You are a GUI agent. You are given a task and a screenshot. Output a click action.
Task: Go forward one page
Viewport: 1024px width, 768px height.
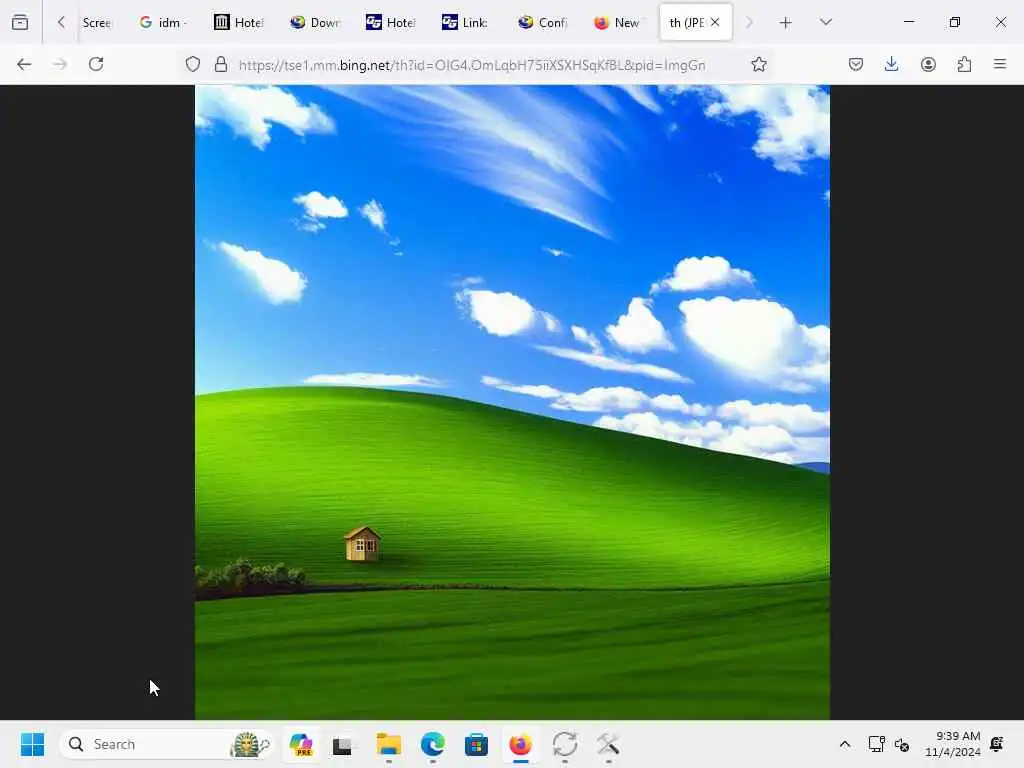tap(60, 64)
